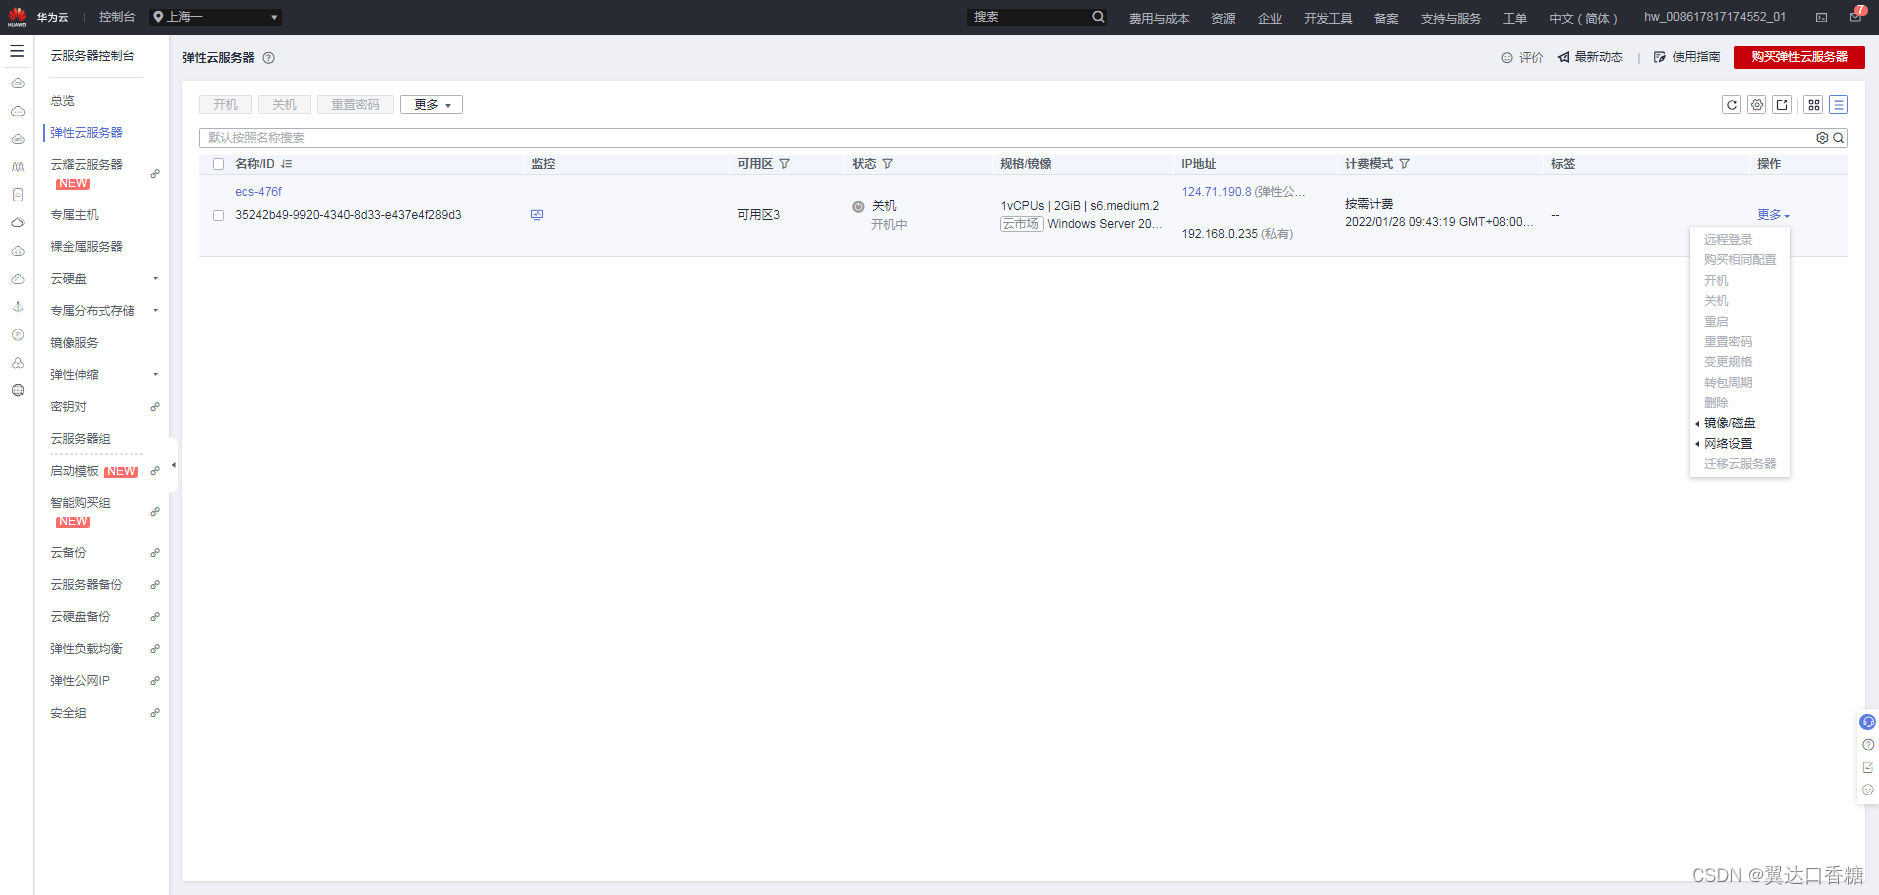1879x895 pixels.
Task: Open 备案 top menu
Action: pos(1386,18)
